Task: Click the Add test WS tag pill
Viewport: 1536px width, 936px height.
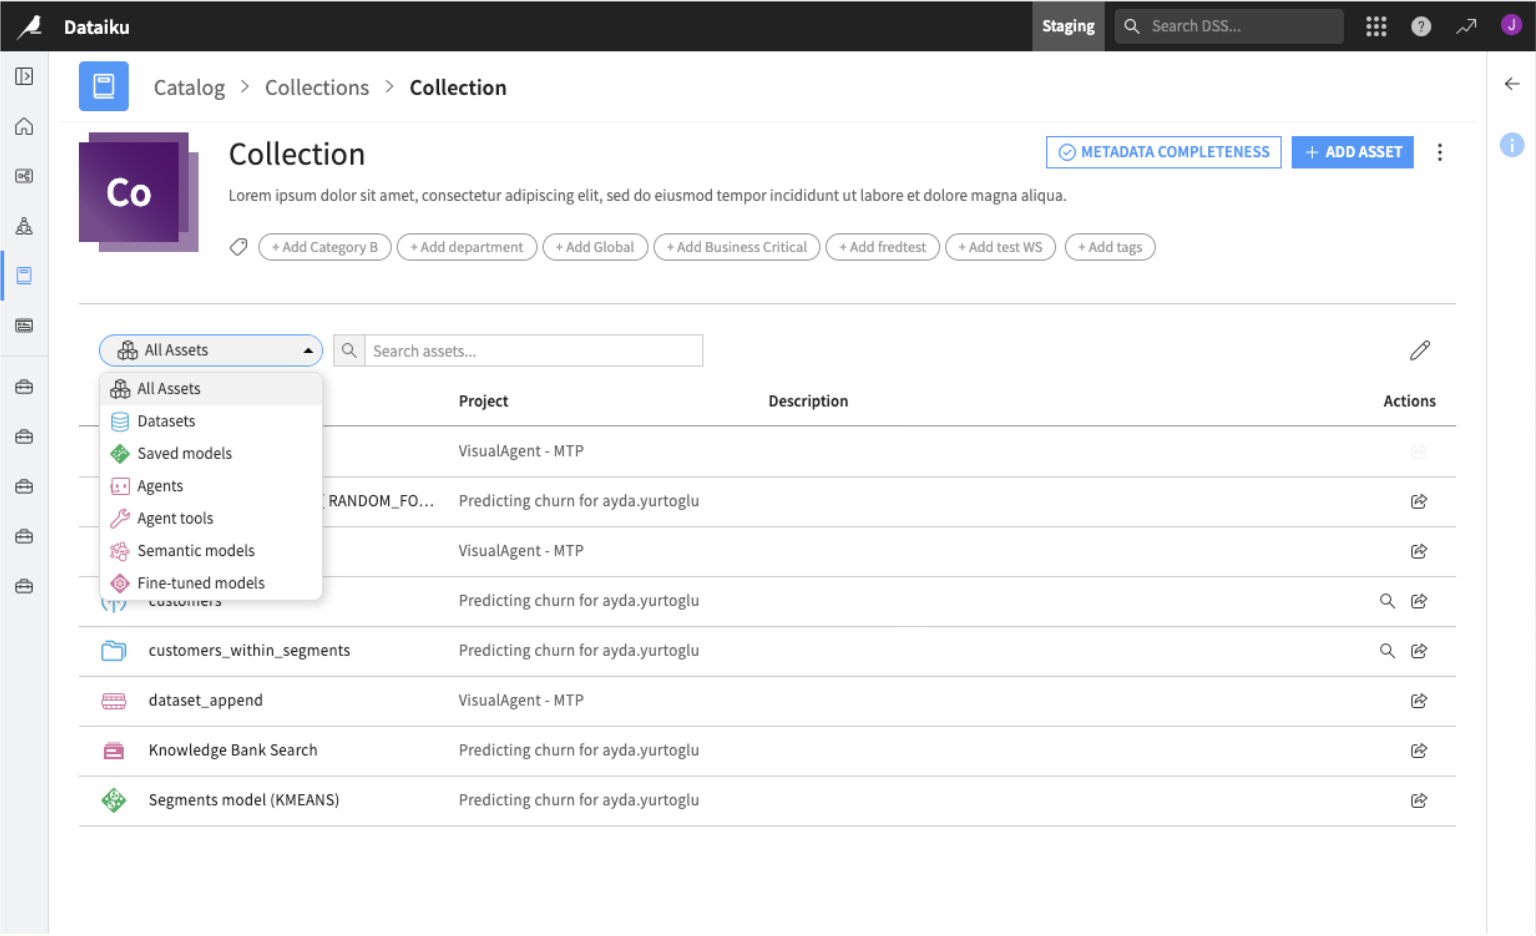Action: (1001, 247)
